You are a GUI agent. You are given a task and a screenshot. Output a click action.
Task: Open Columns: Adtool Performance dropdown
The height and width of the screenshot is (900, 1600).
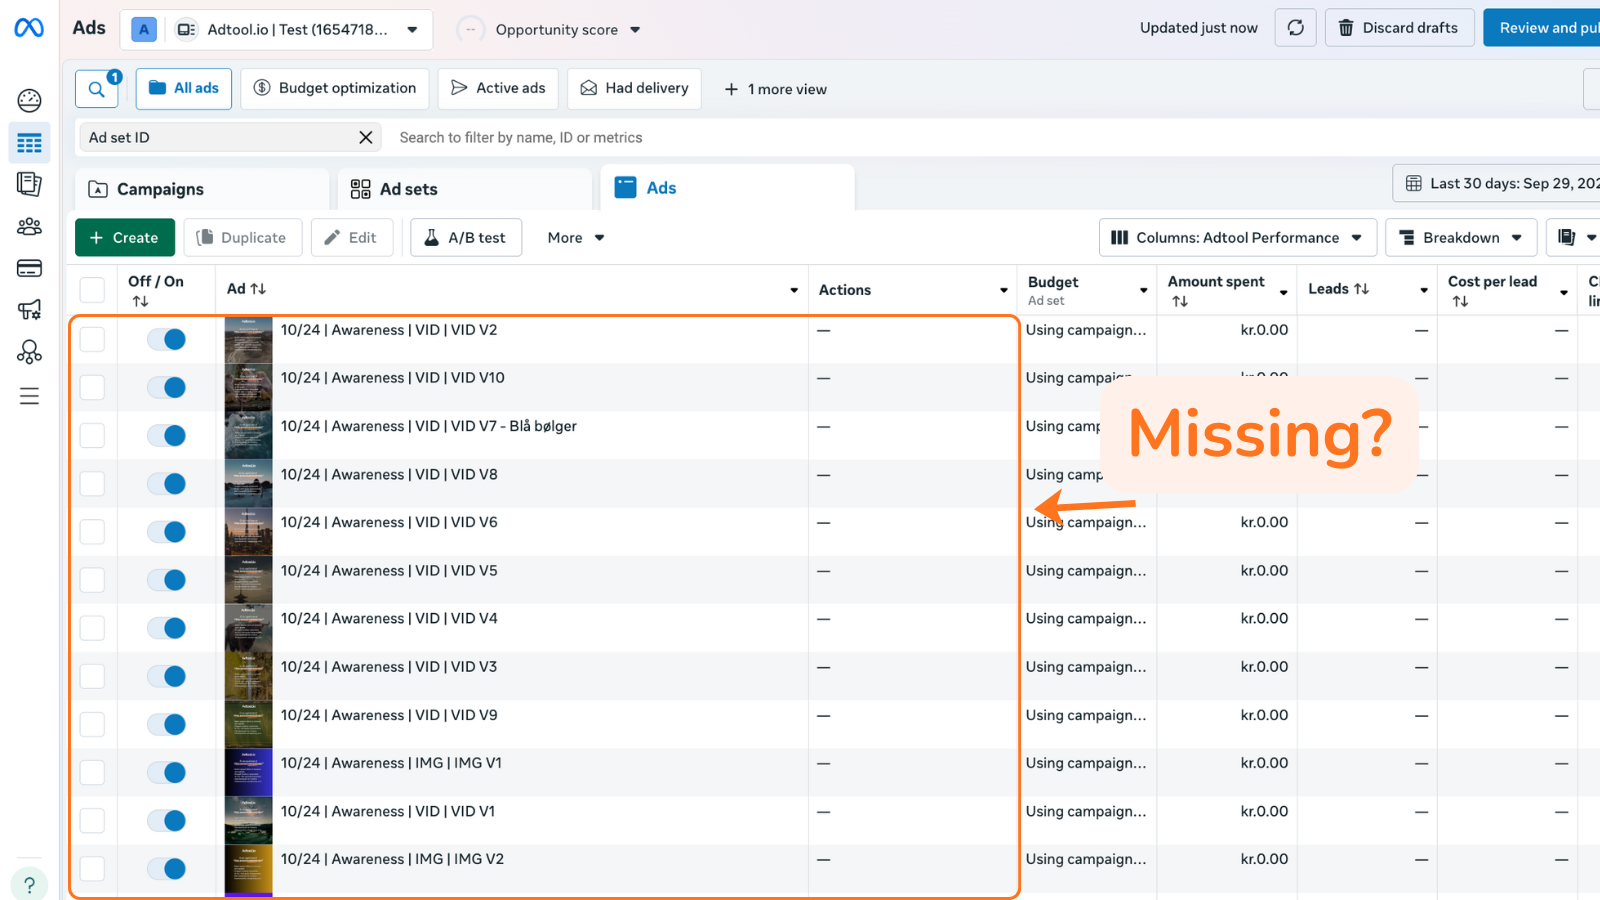point(1237,238)
